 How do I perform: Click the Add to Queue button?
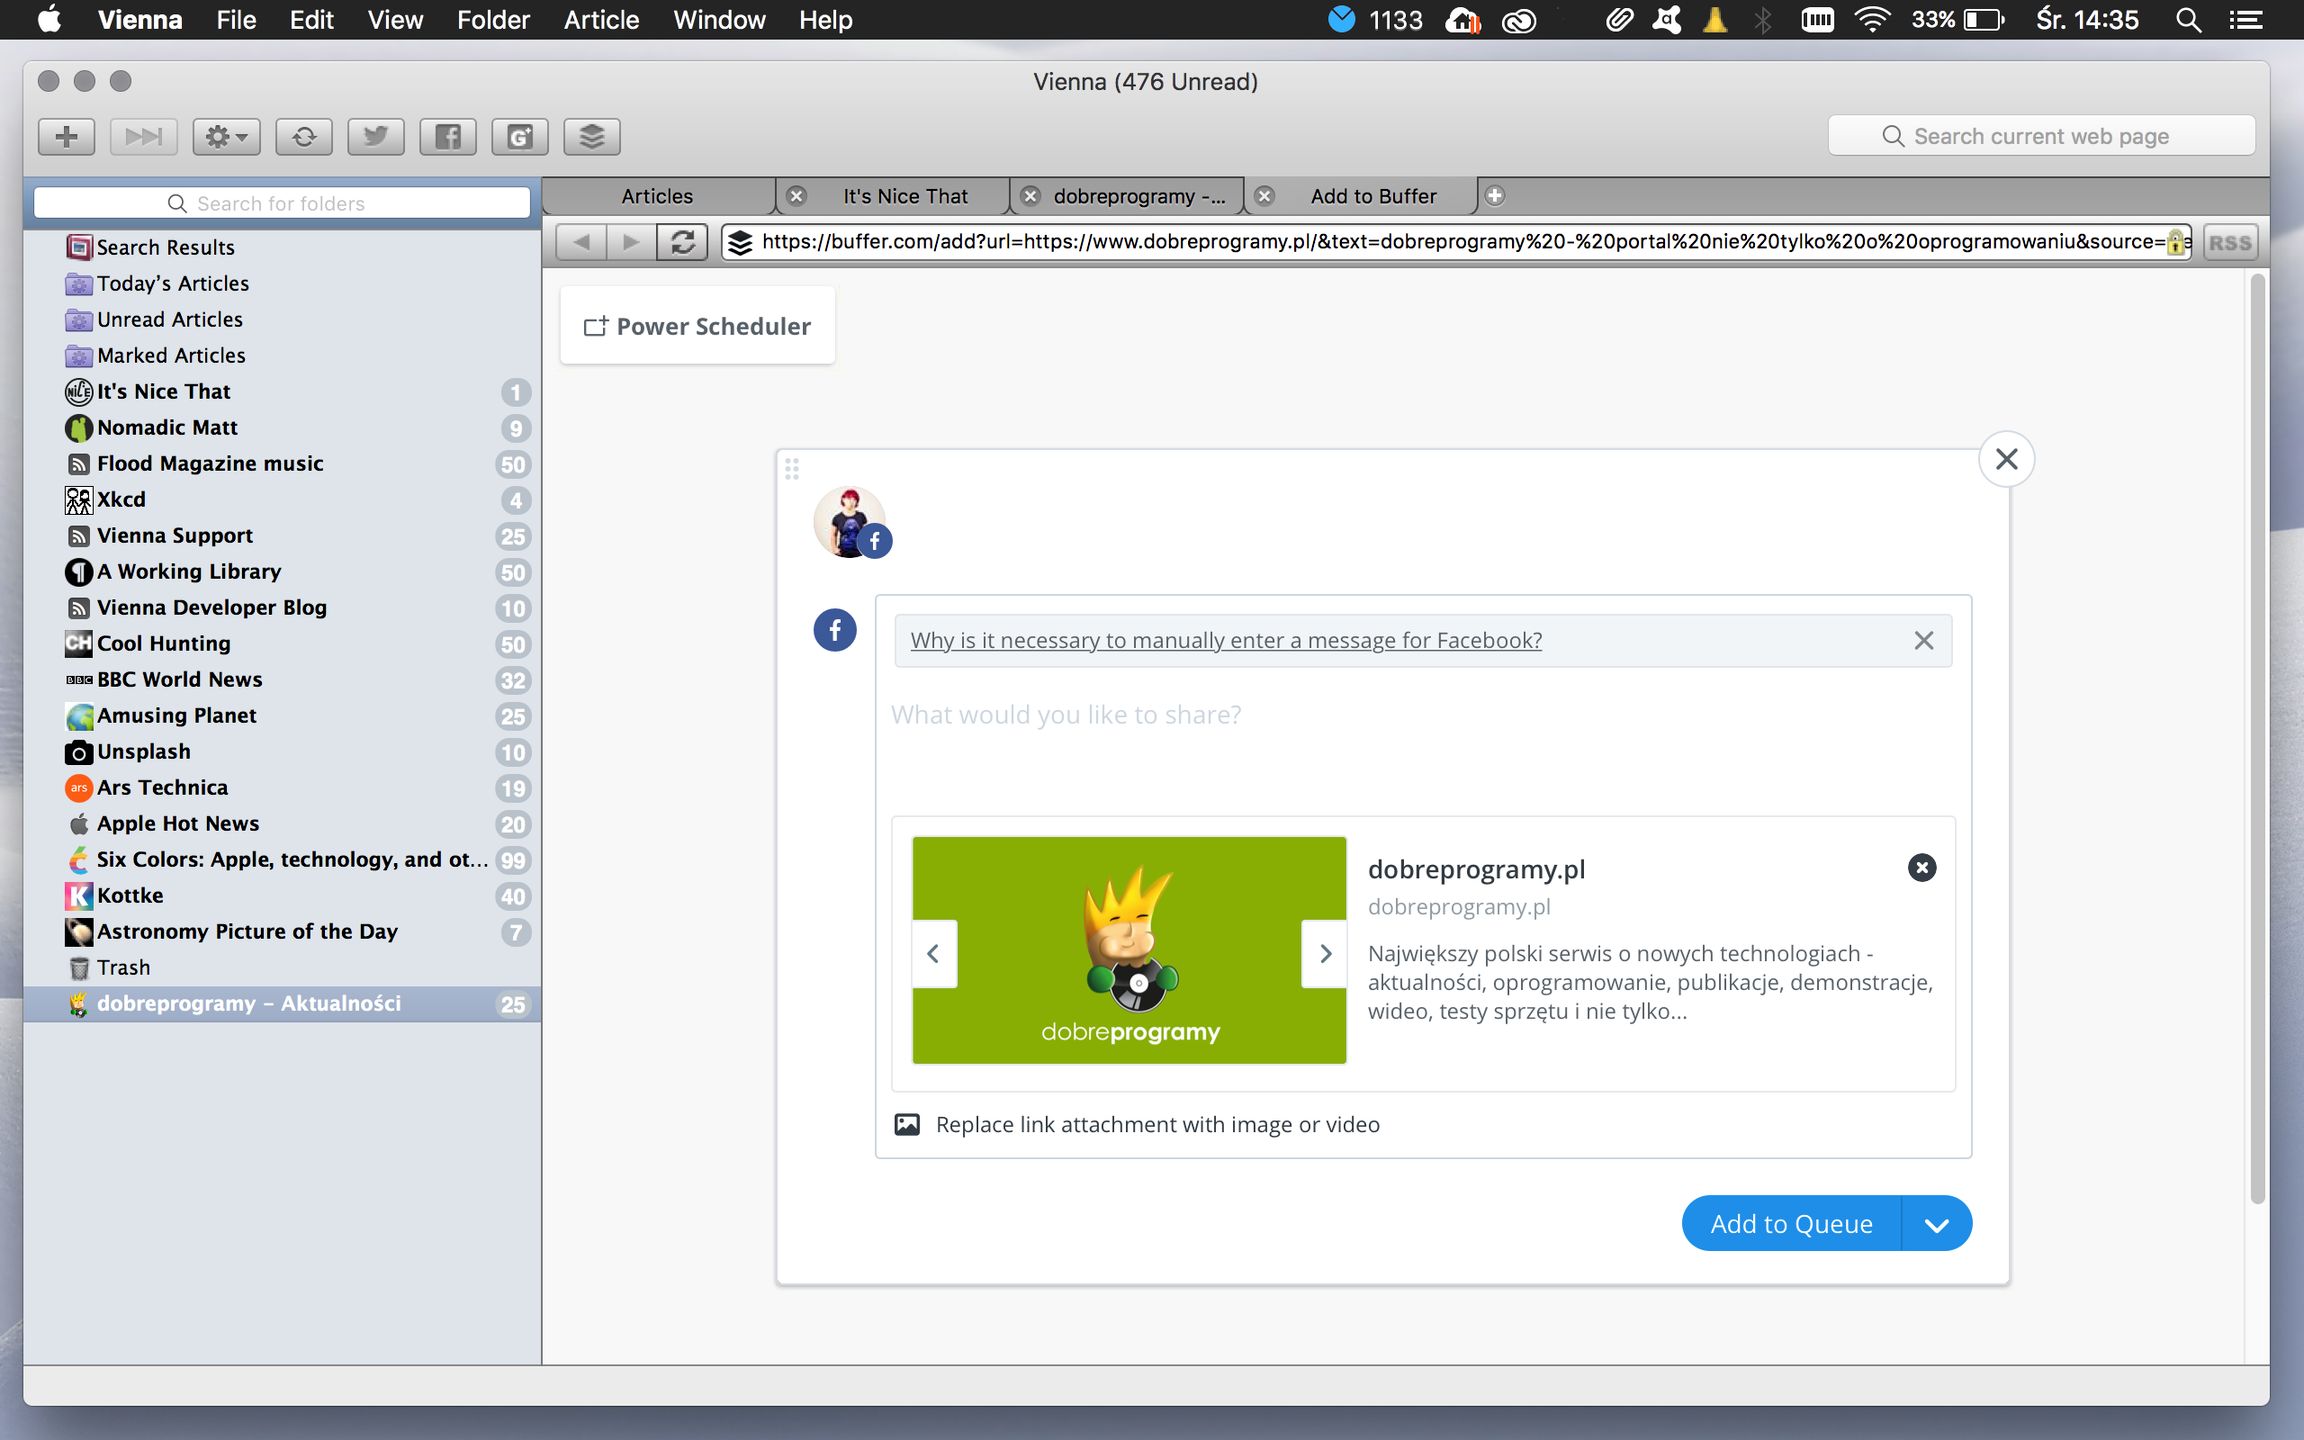[1790, 1224]
